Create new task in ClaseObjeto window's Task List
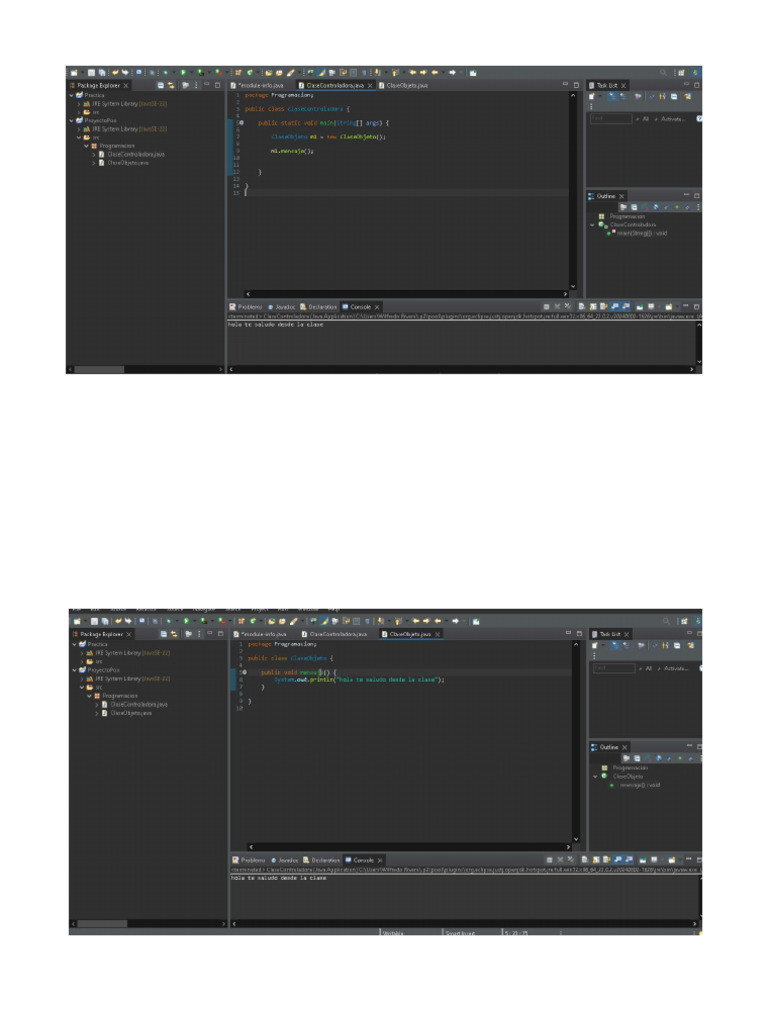The height and width of the screenshot is (1024, 768). (x=594, y=645)
